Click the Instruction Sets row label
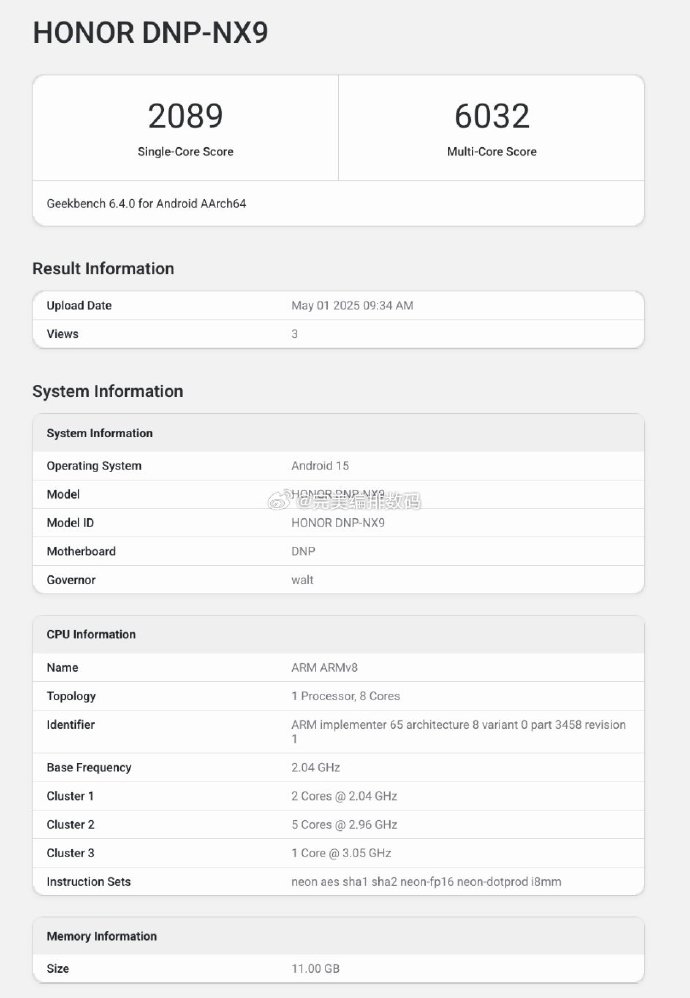The height and width of the screenshot is (998, 690). [x=88, y=881]
